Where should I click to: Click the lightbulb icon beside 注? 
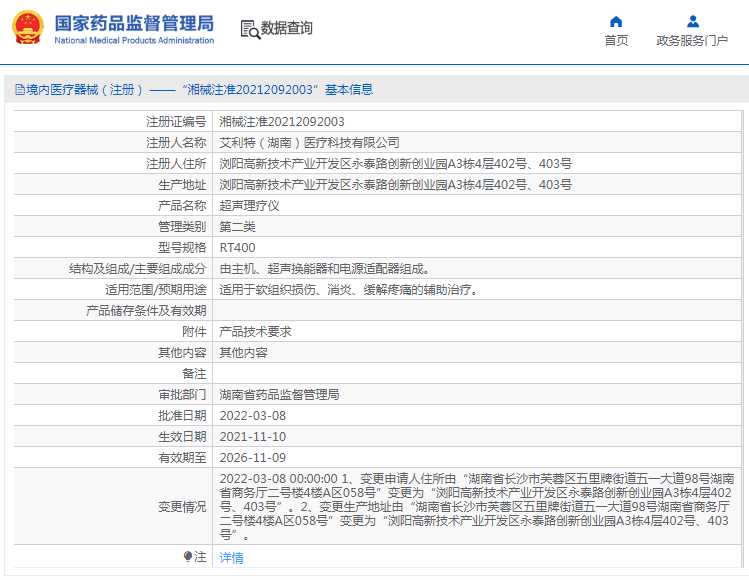point(188,557)
